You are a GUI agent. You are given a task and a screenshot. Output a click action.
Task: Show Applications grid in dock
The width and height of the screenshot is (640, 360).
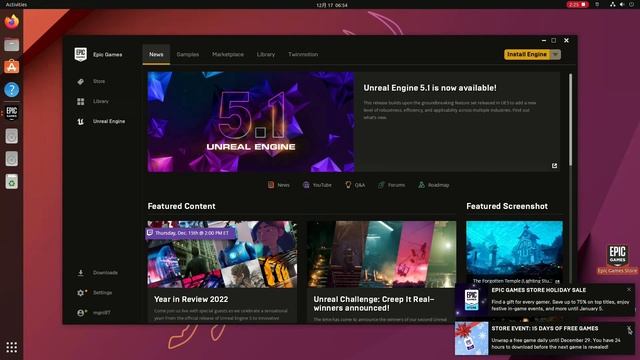click(x=11, y=347)
